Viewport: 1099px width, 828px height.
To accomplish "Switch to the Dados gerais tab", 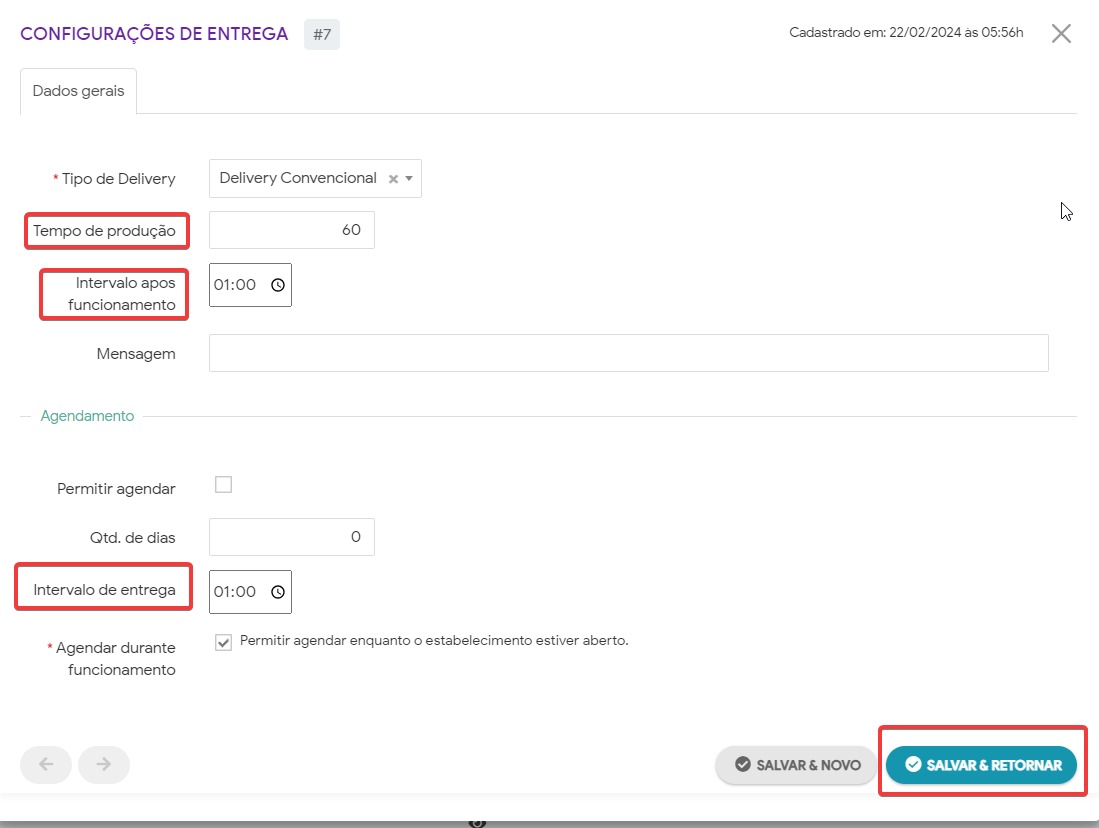I will pos(79,91).
